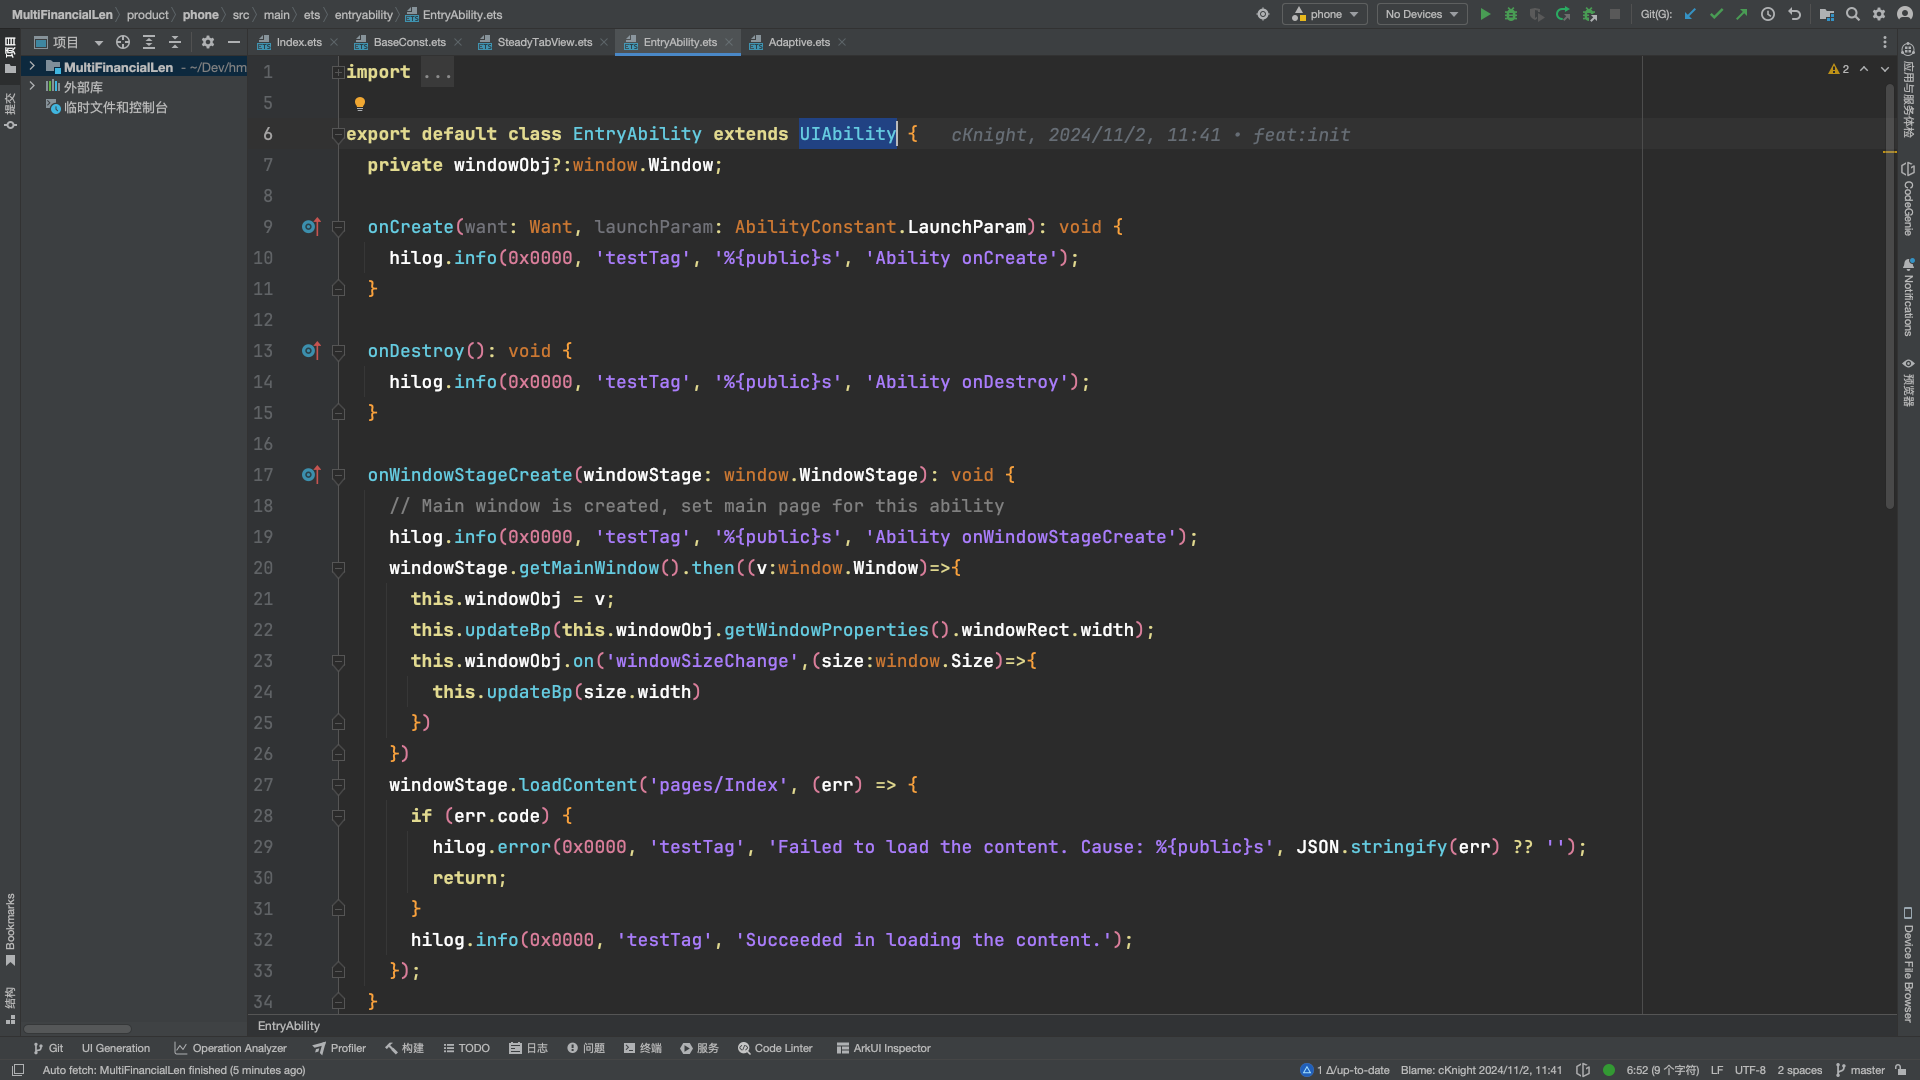Open the Profiler tool window
1920x1080 pixels.
pos(339,1048)
